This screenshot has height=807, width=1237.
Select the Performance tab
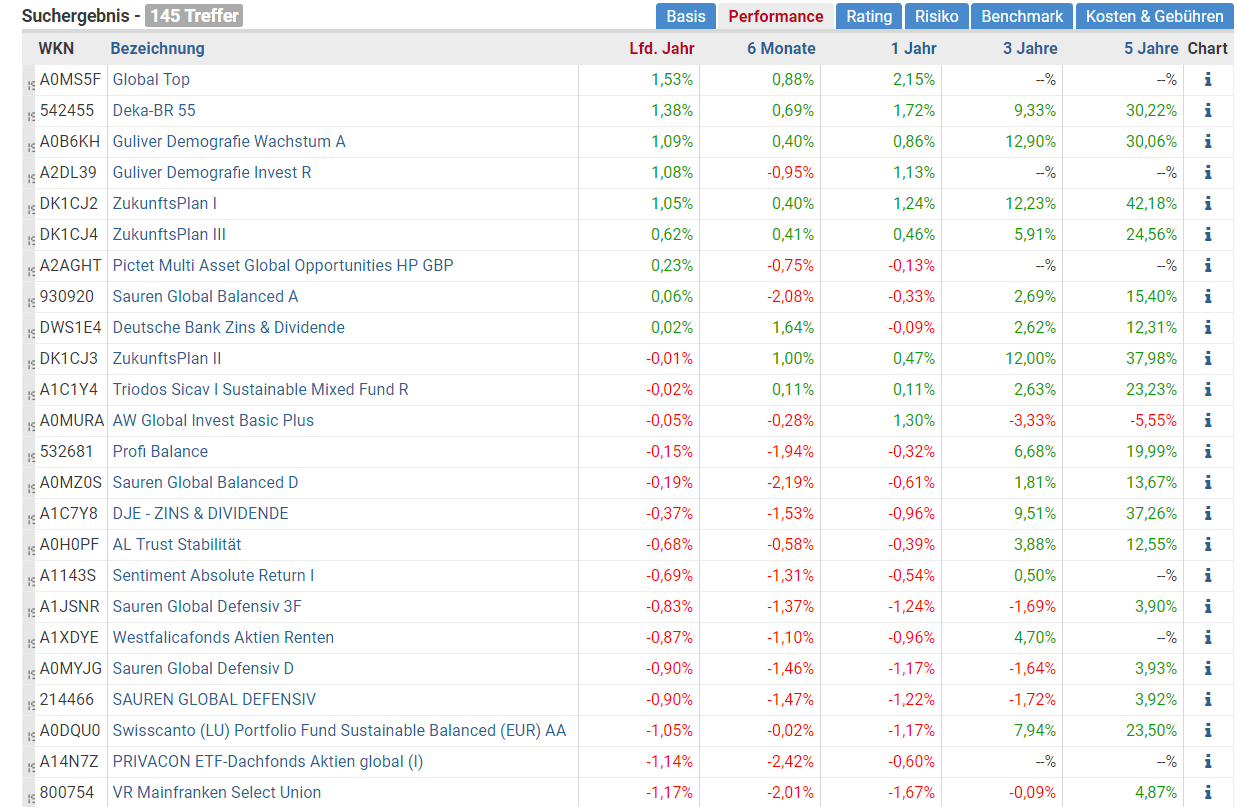[776, 16]
